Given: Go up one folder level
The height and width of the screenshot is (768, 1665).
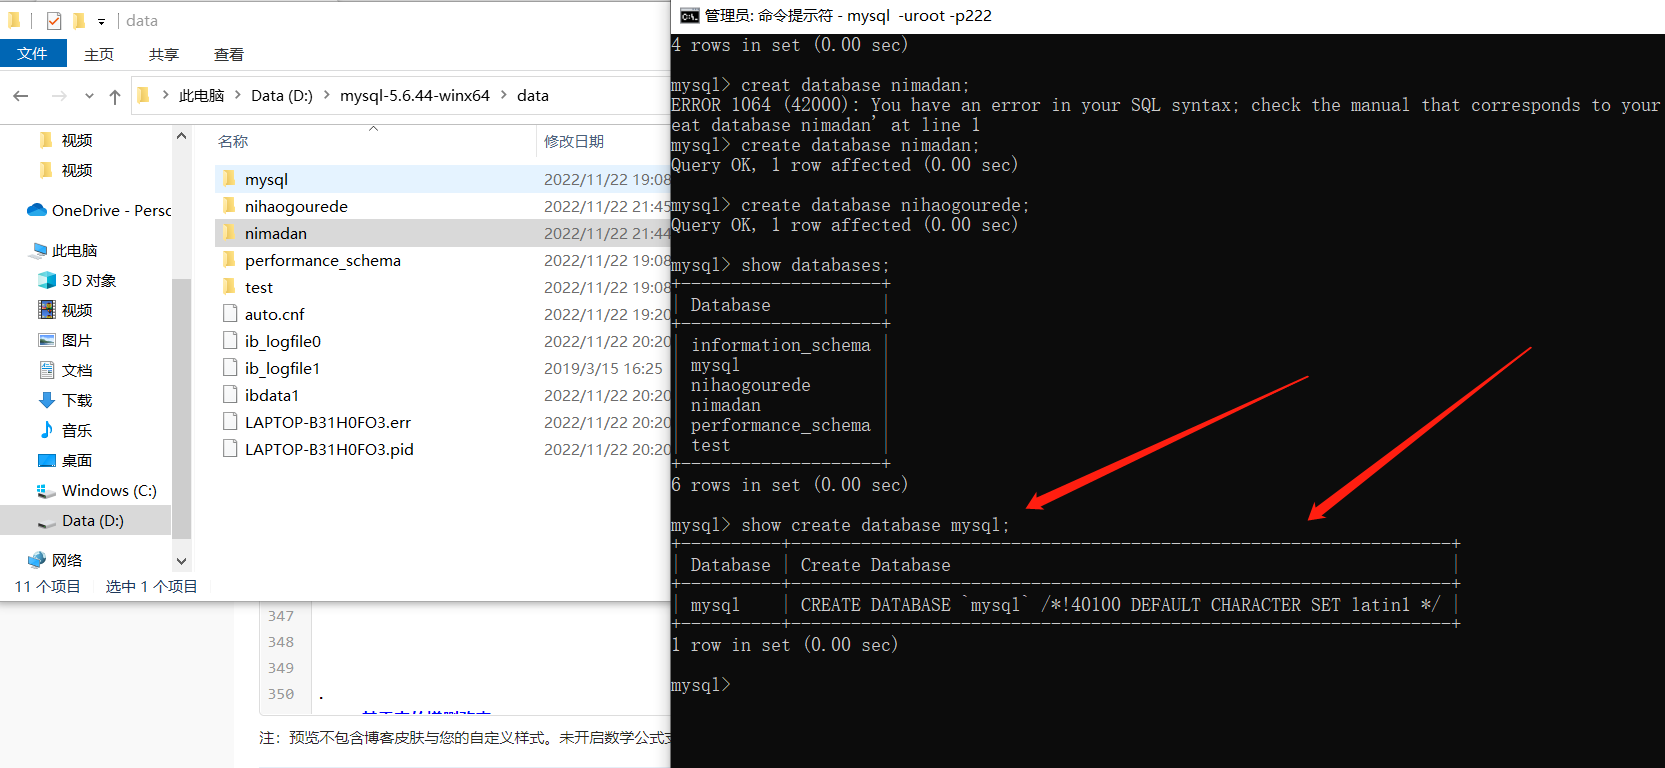Looking at the screenshot, I should (x=115, y=96).
